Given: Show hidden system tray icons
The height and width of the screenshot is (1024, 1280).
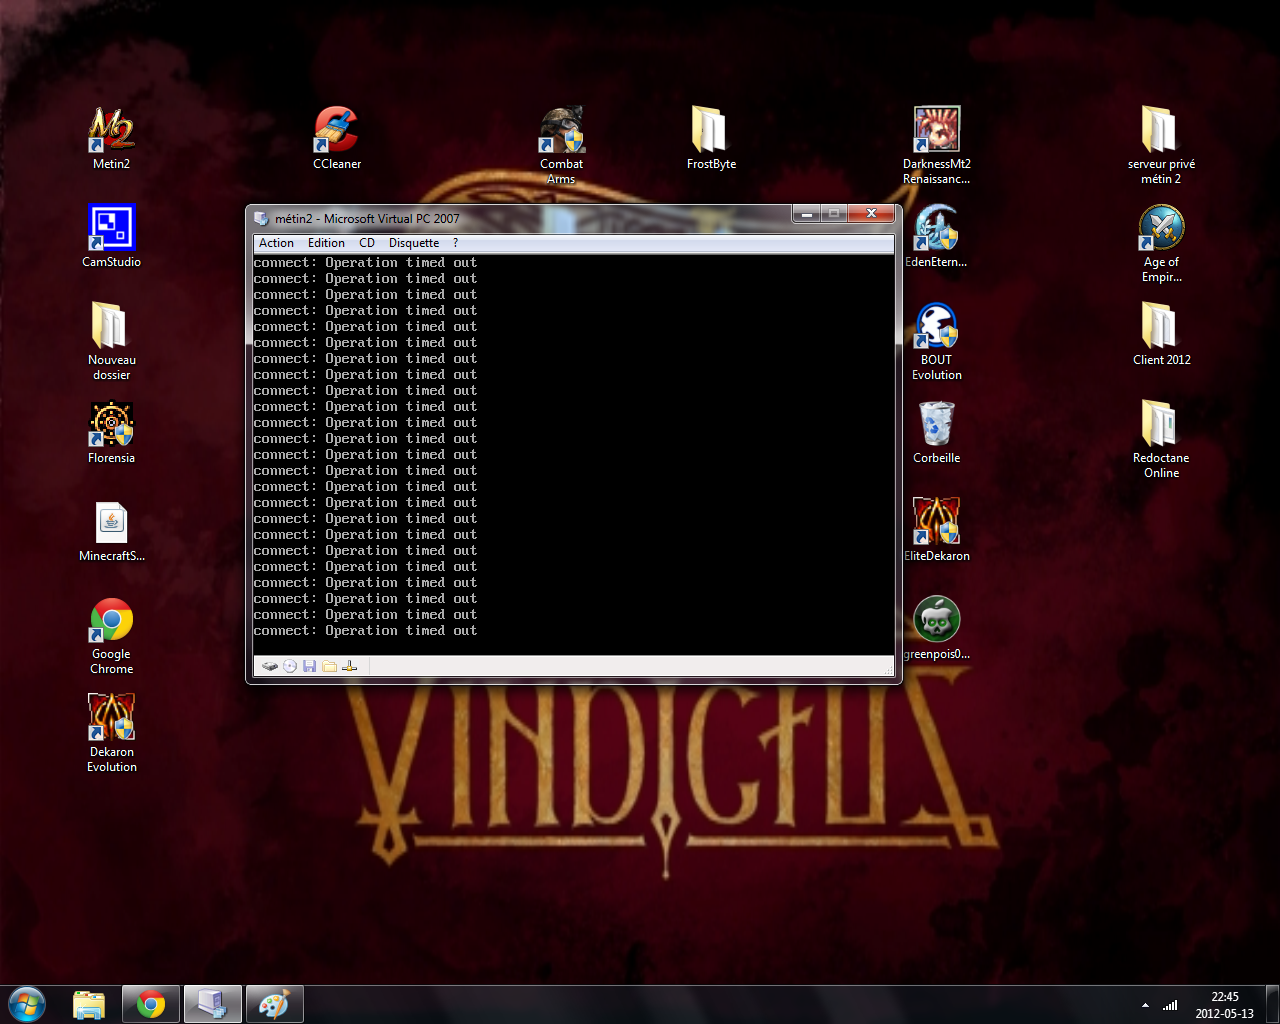Looking at the screenshot, I should 1145,1005.
